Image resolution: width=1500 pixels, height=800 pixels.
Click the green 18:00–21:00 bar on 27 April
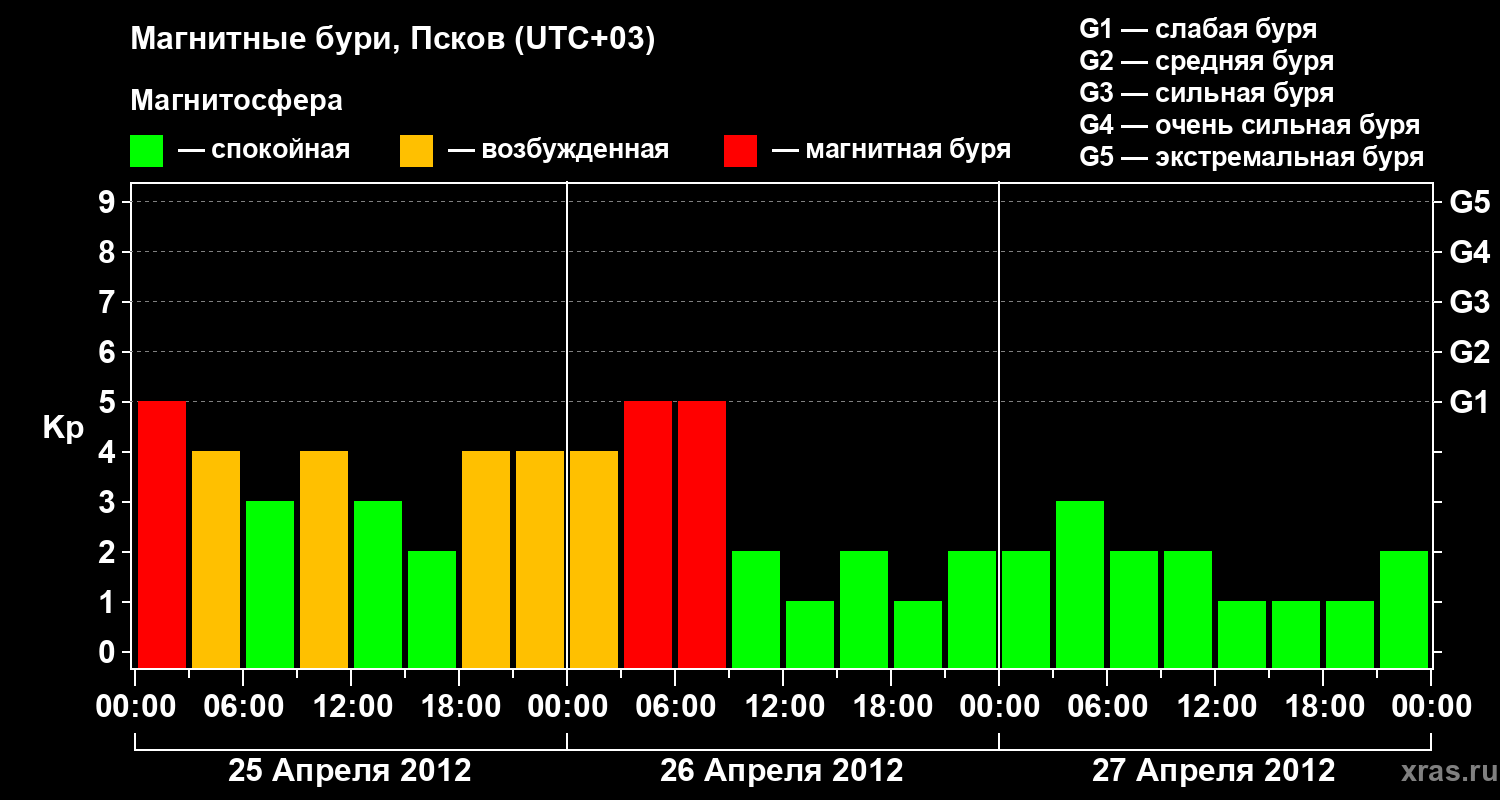point(1350,634)
